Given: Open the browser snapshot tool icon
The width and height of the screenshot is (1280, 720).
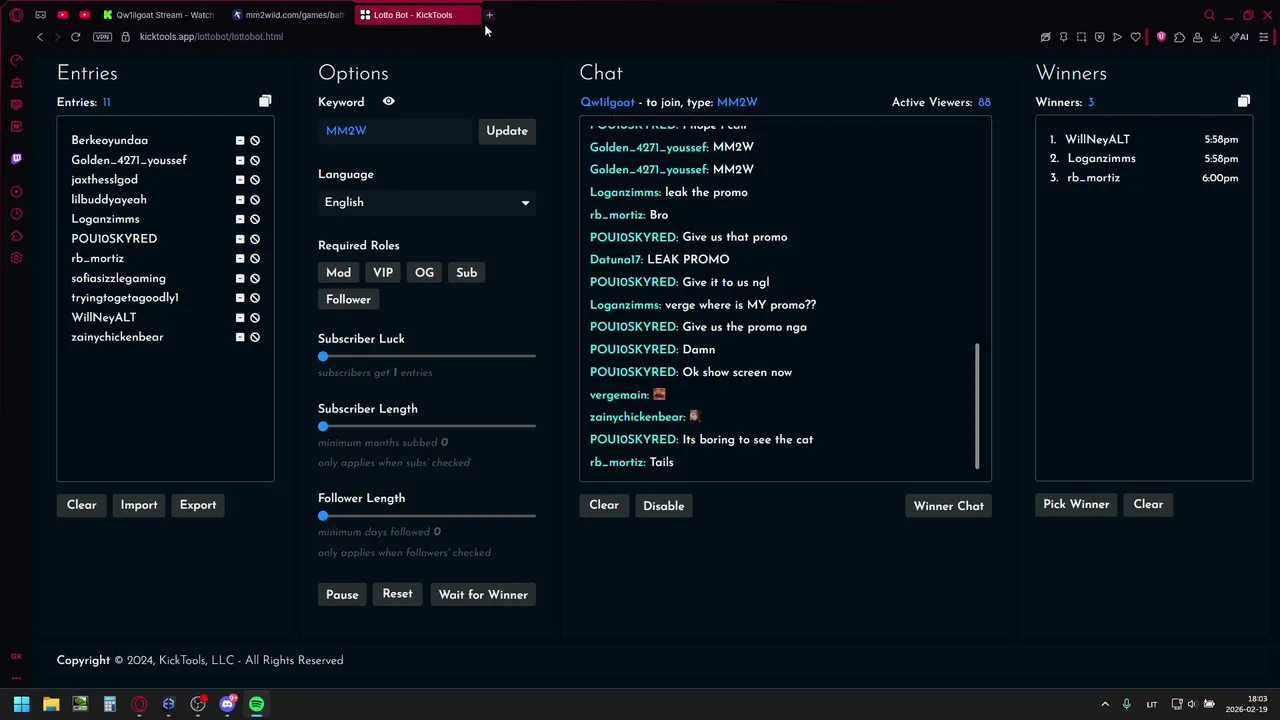Looking at the screenshot, I should tap(1081, 37).
